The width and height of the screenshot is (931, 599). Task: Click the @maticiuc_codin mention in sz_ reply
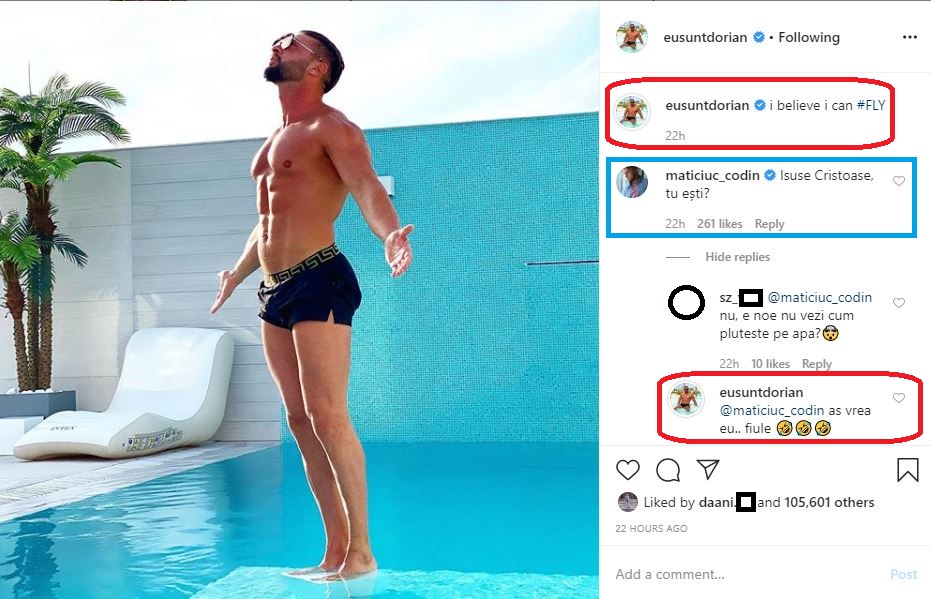[819, 297]
